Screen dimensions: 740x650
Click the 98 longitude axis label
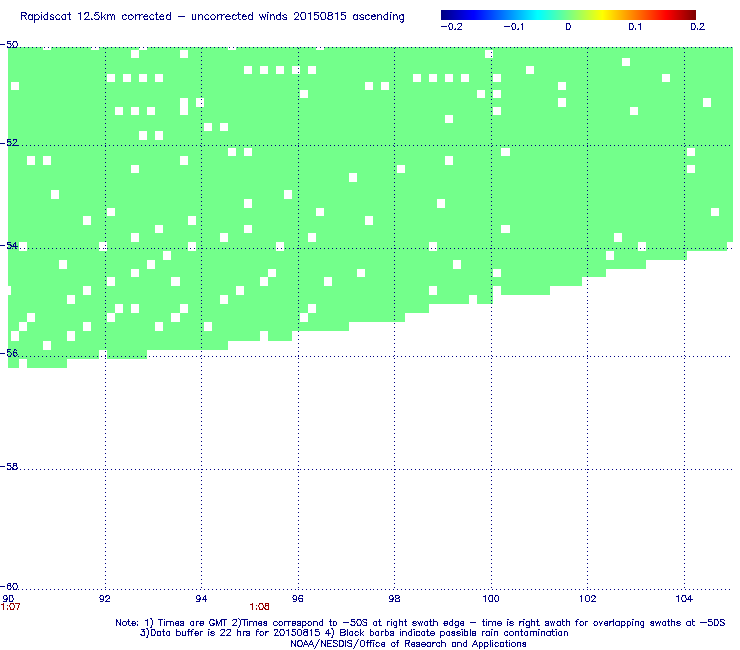coord(394,599)
